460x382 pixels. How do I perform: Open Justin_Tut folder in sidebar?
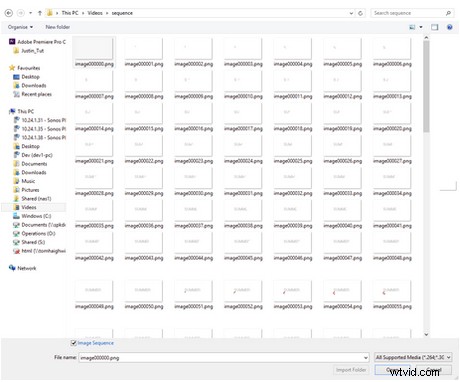point(29,51)
